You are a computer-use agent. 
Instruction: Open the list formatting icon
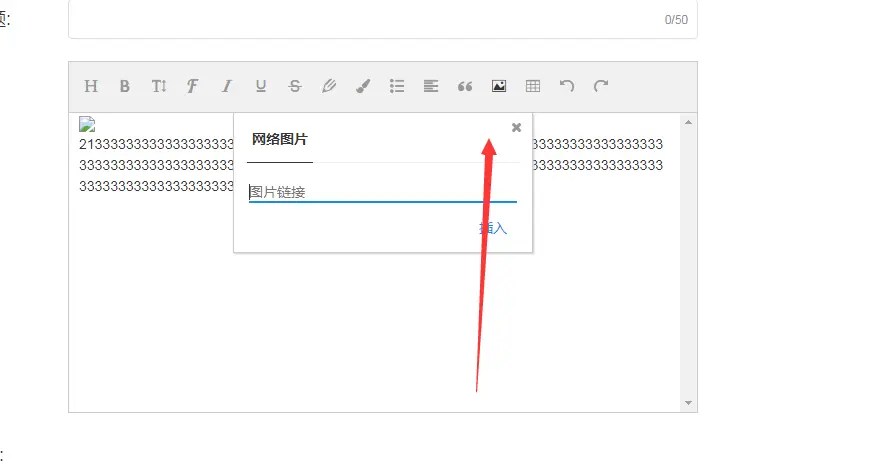point(397,86)
